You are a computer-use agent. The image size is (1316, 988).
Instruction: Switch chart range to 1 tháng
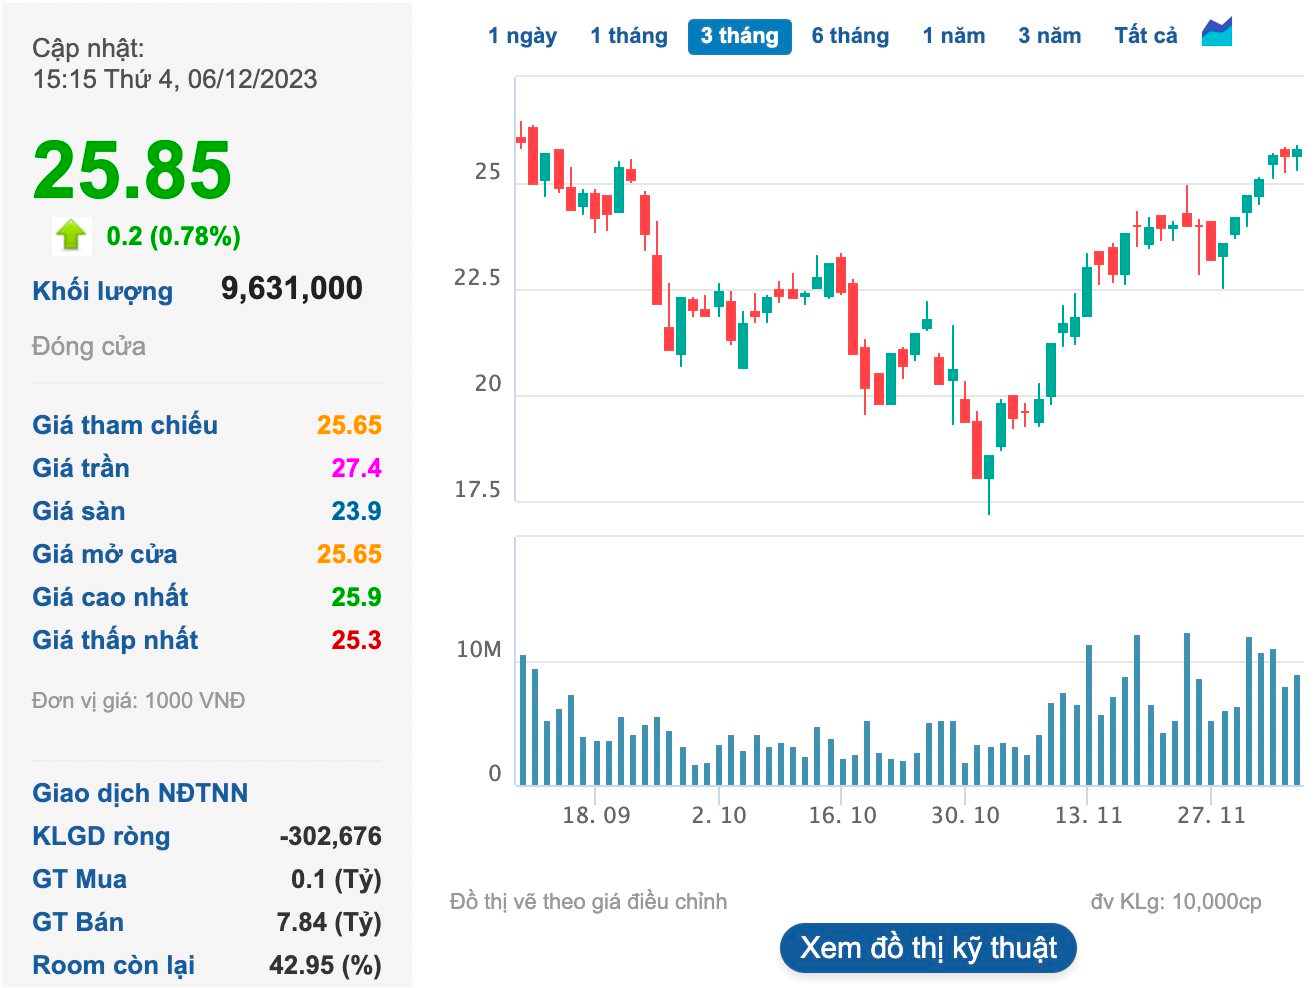[x=629, y=36]
